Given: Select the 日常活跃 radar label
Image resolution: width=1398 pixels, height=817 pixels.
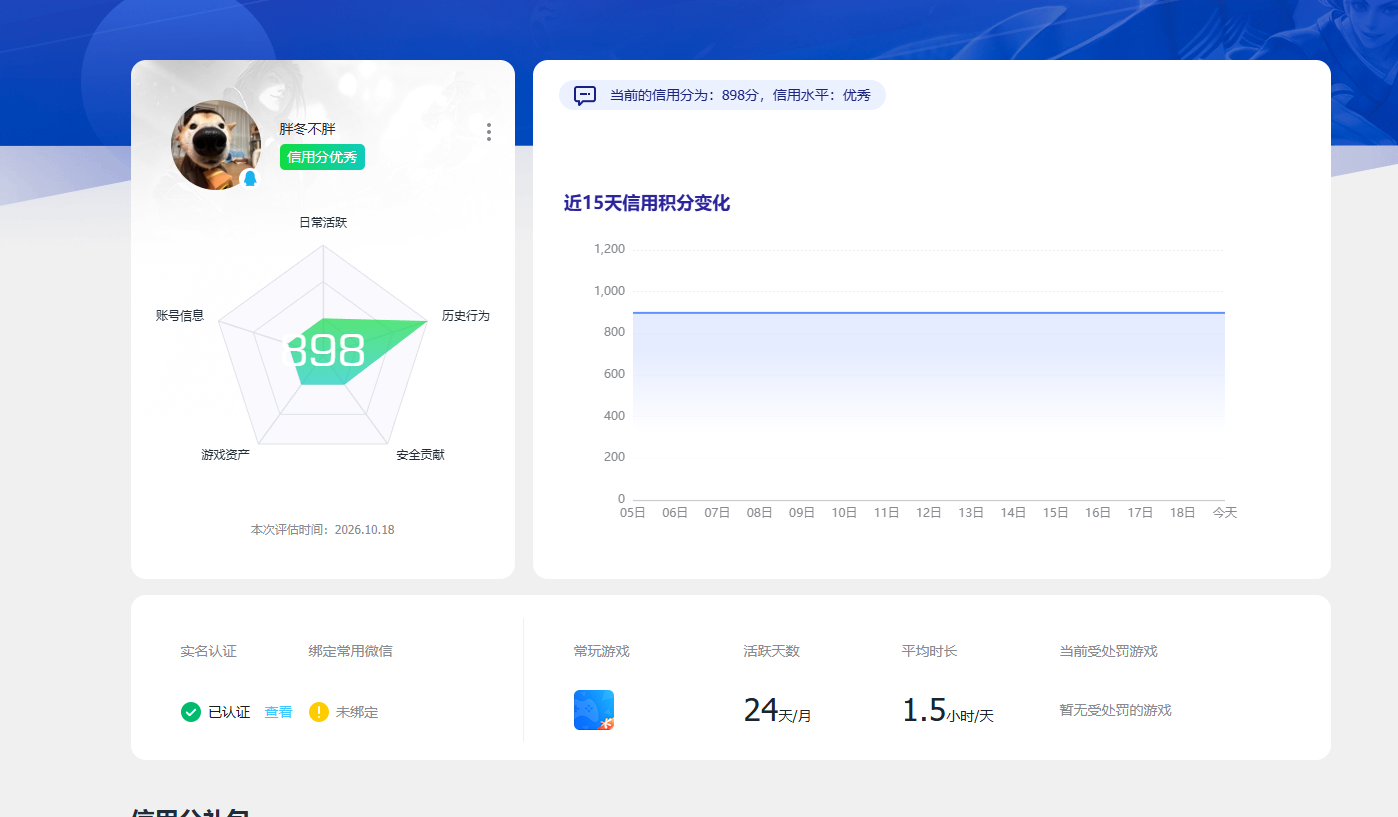Looking at the screenshot, I should [323, 222].
